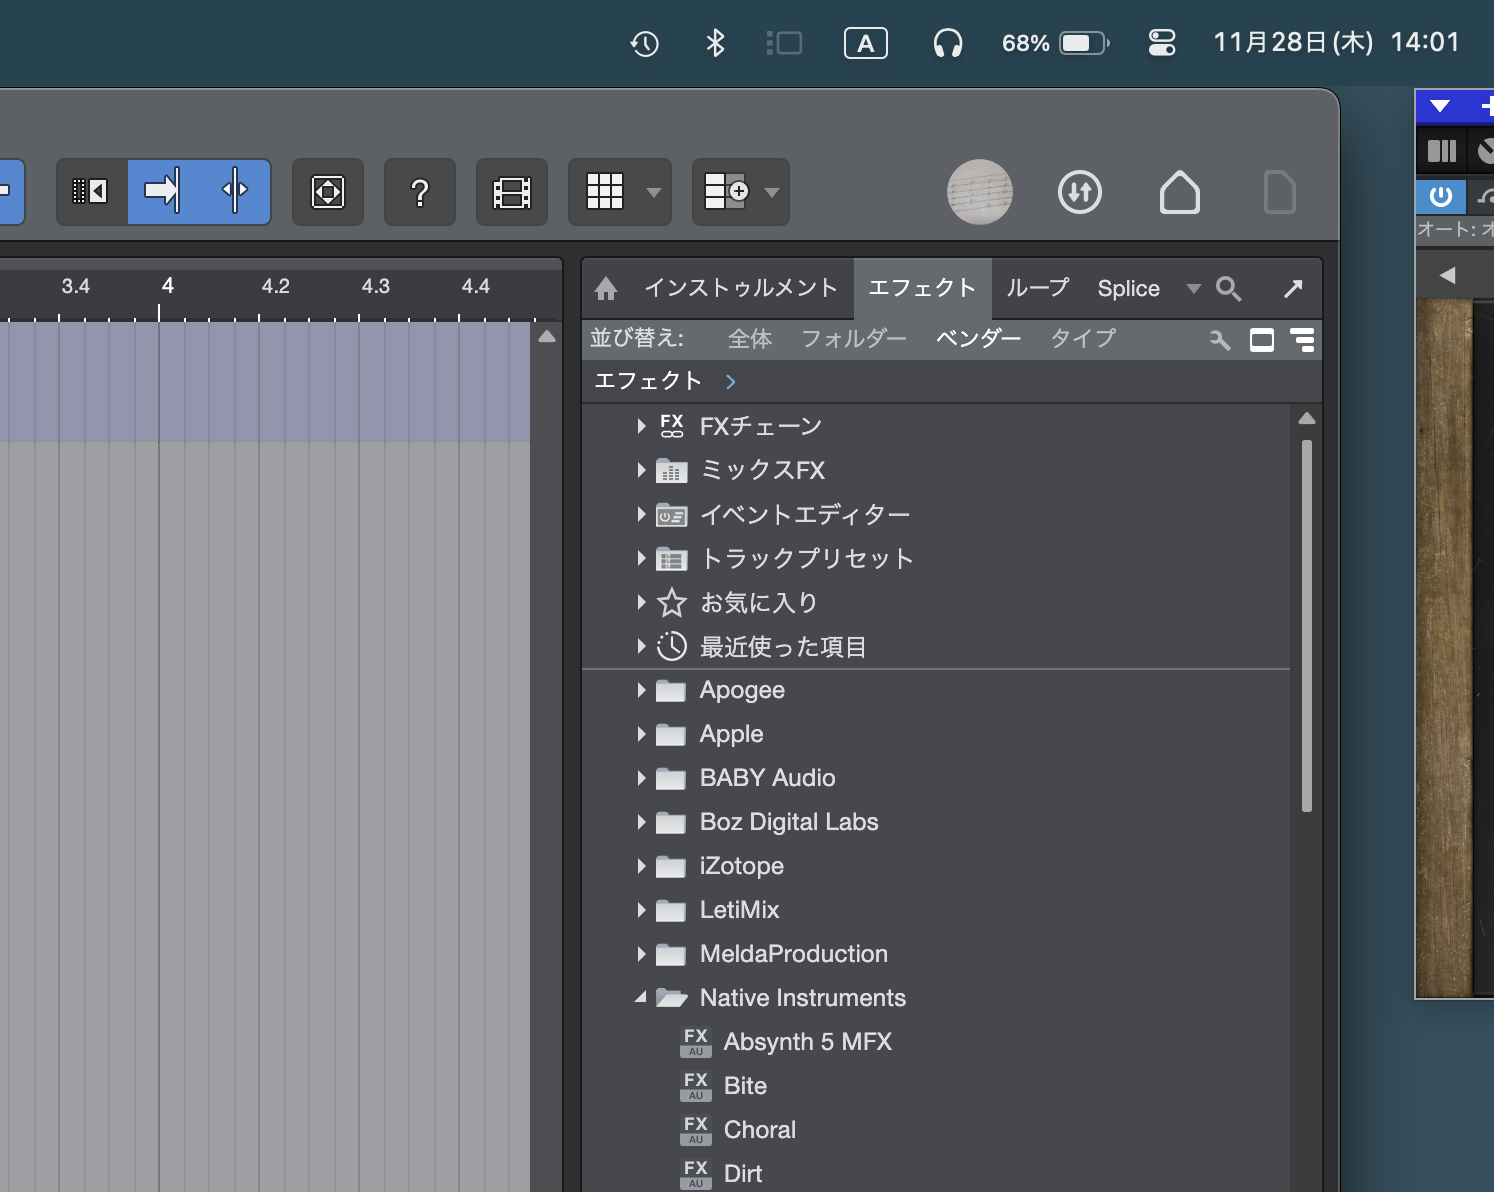The width and height of the screenshot is (1494, 1192).
Task: Select the Choral effect plug-in
Action: [759, 1130]
